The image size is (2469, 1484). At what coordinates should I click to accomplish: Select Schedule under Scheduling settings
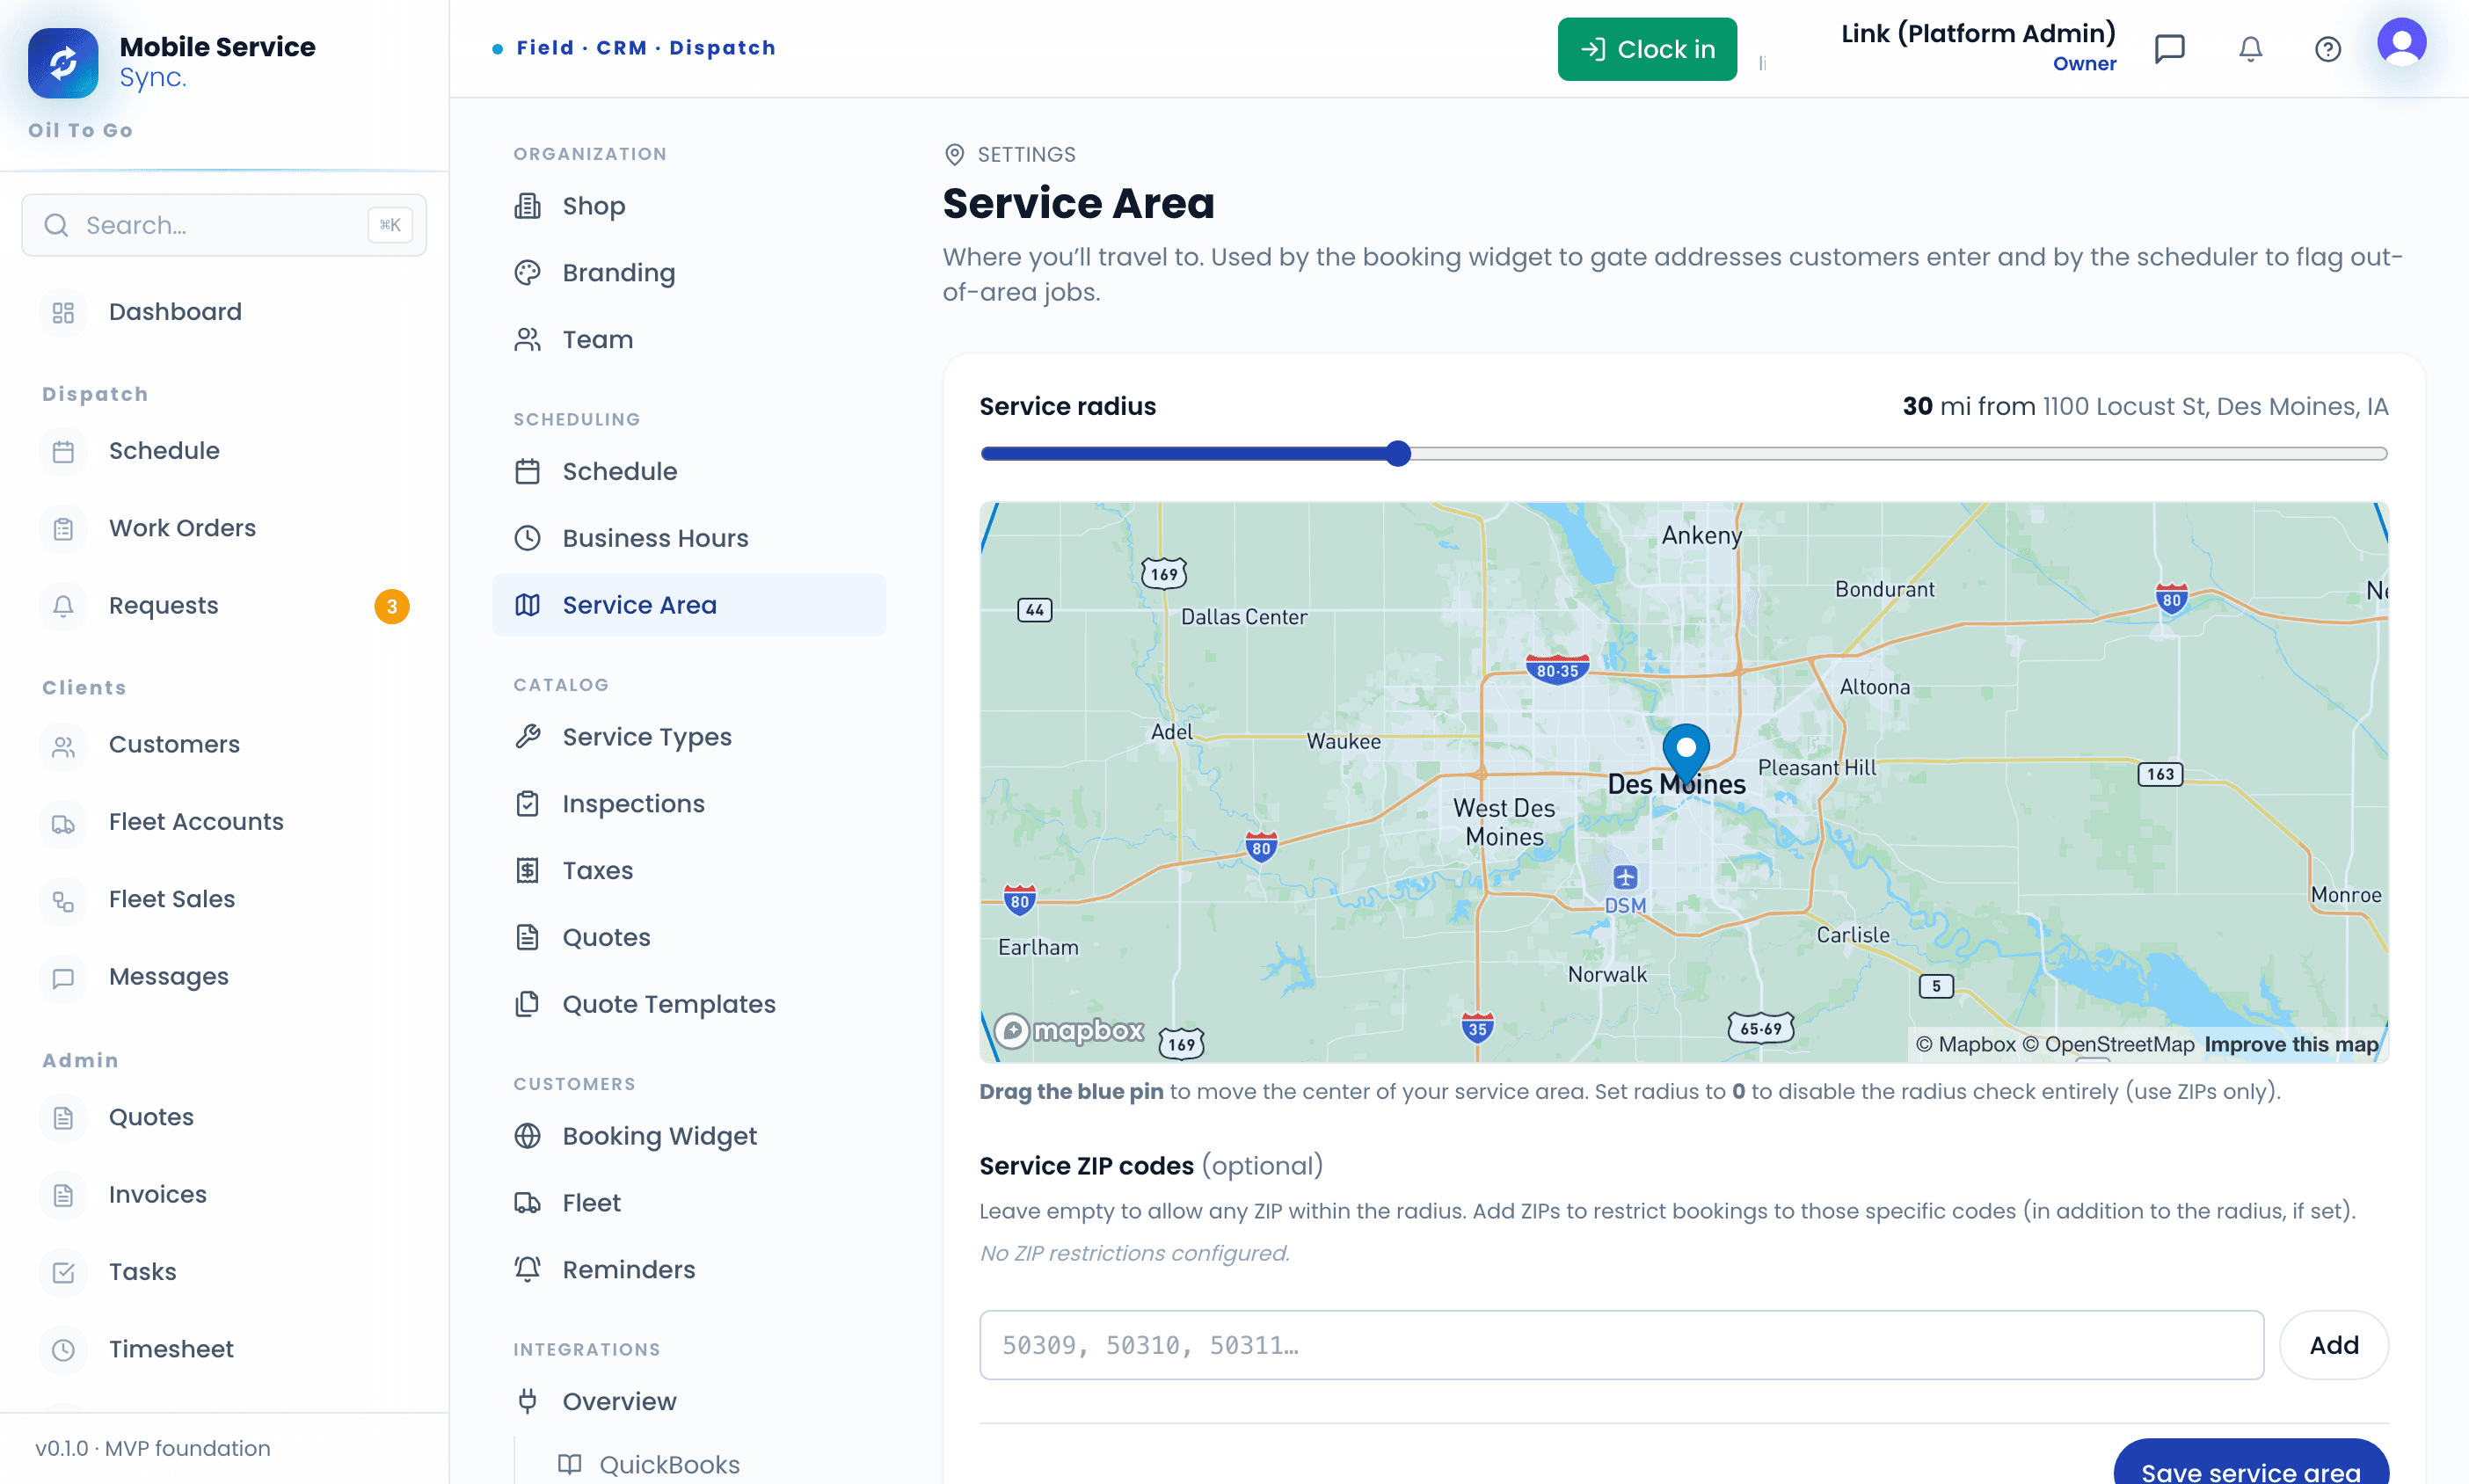coord(689,472)
